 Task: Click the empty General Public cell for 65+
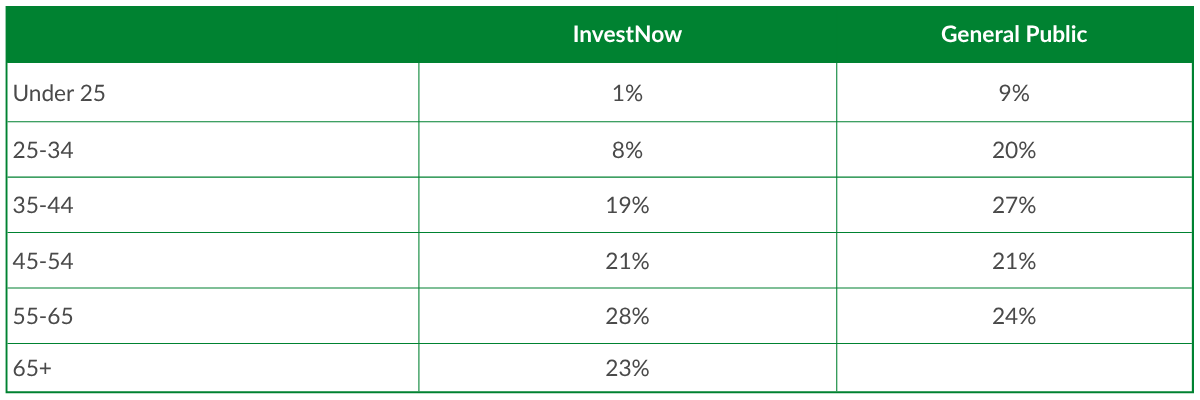[x=1014, y=368]
